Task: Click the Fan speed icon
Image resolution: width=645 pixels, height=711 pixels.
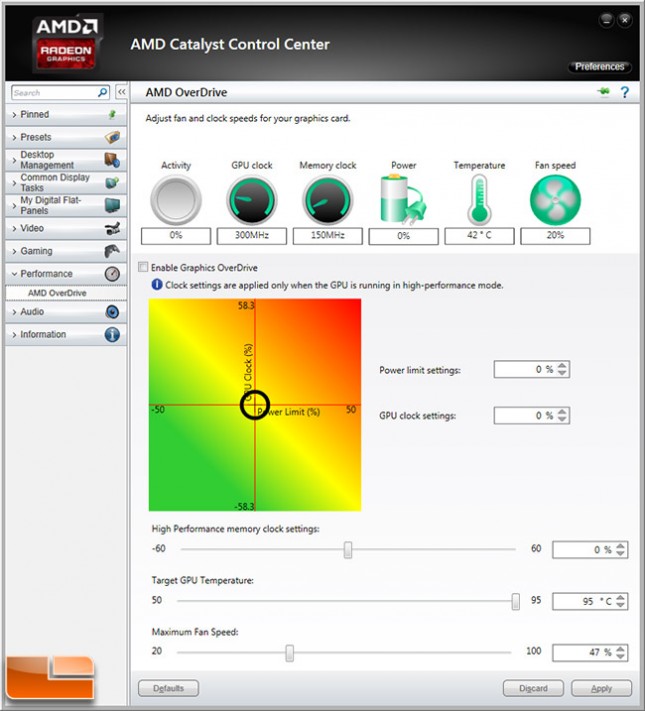Action: 555,200
